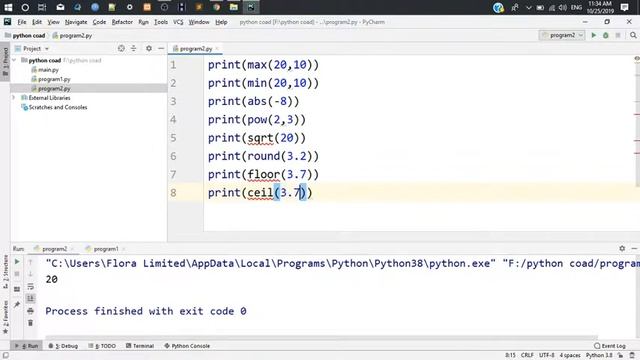Open the Tools menu

161,22
